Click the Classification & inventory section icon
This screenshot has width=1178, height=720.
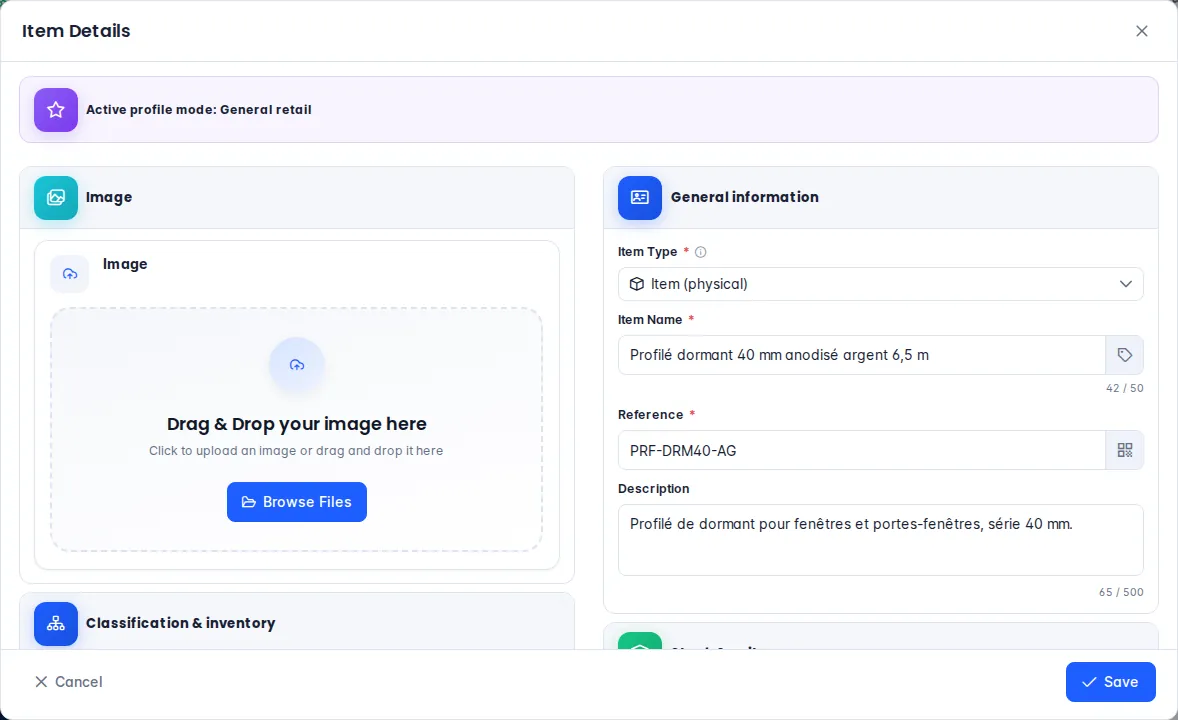(56, 624)
